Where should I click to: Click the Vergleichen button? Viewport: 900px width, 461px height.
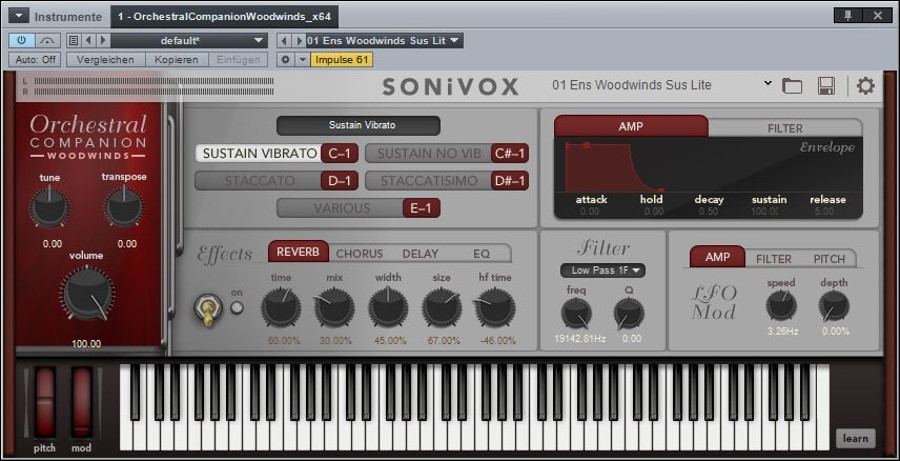tap(106, 60)
